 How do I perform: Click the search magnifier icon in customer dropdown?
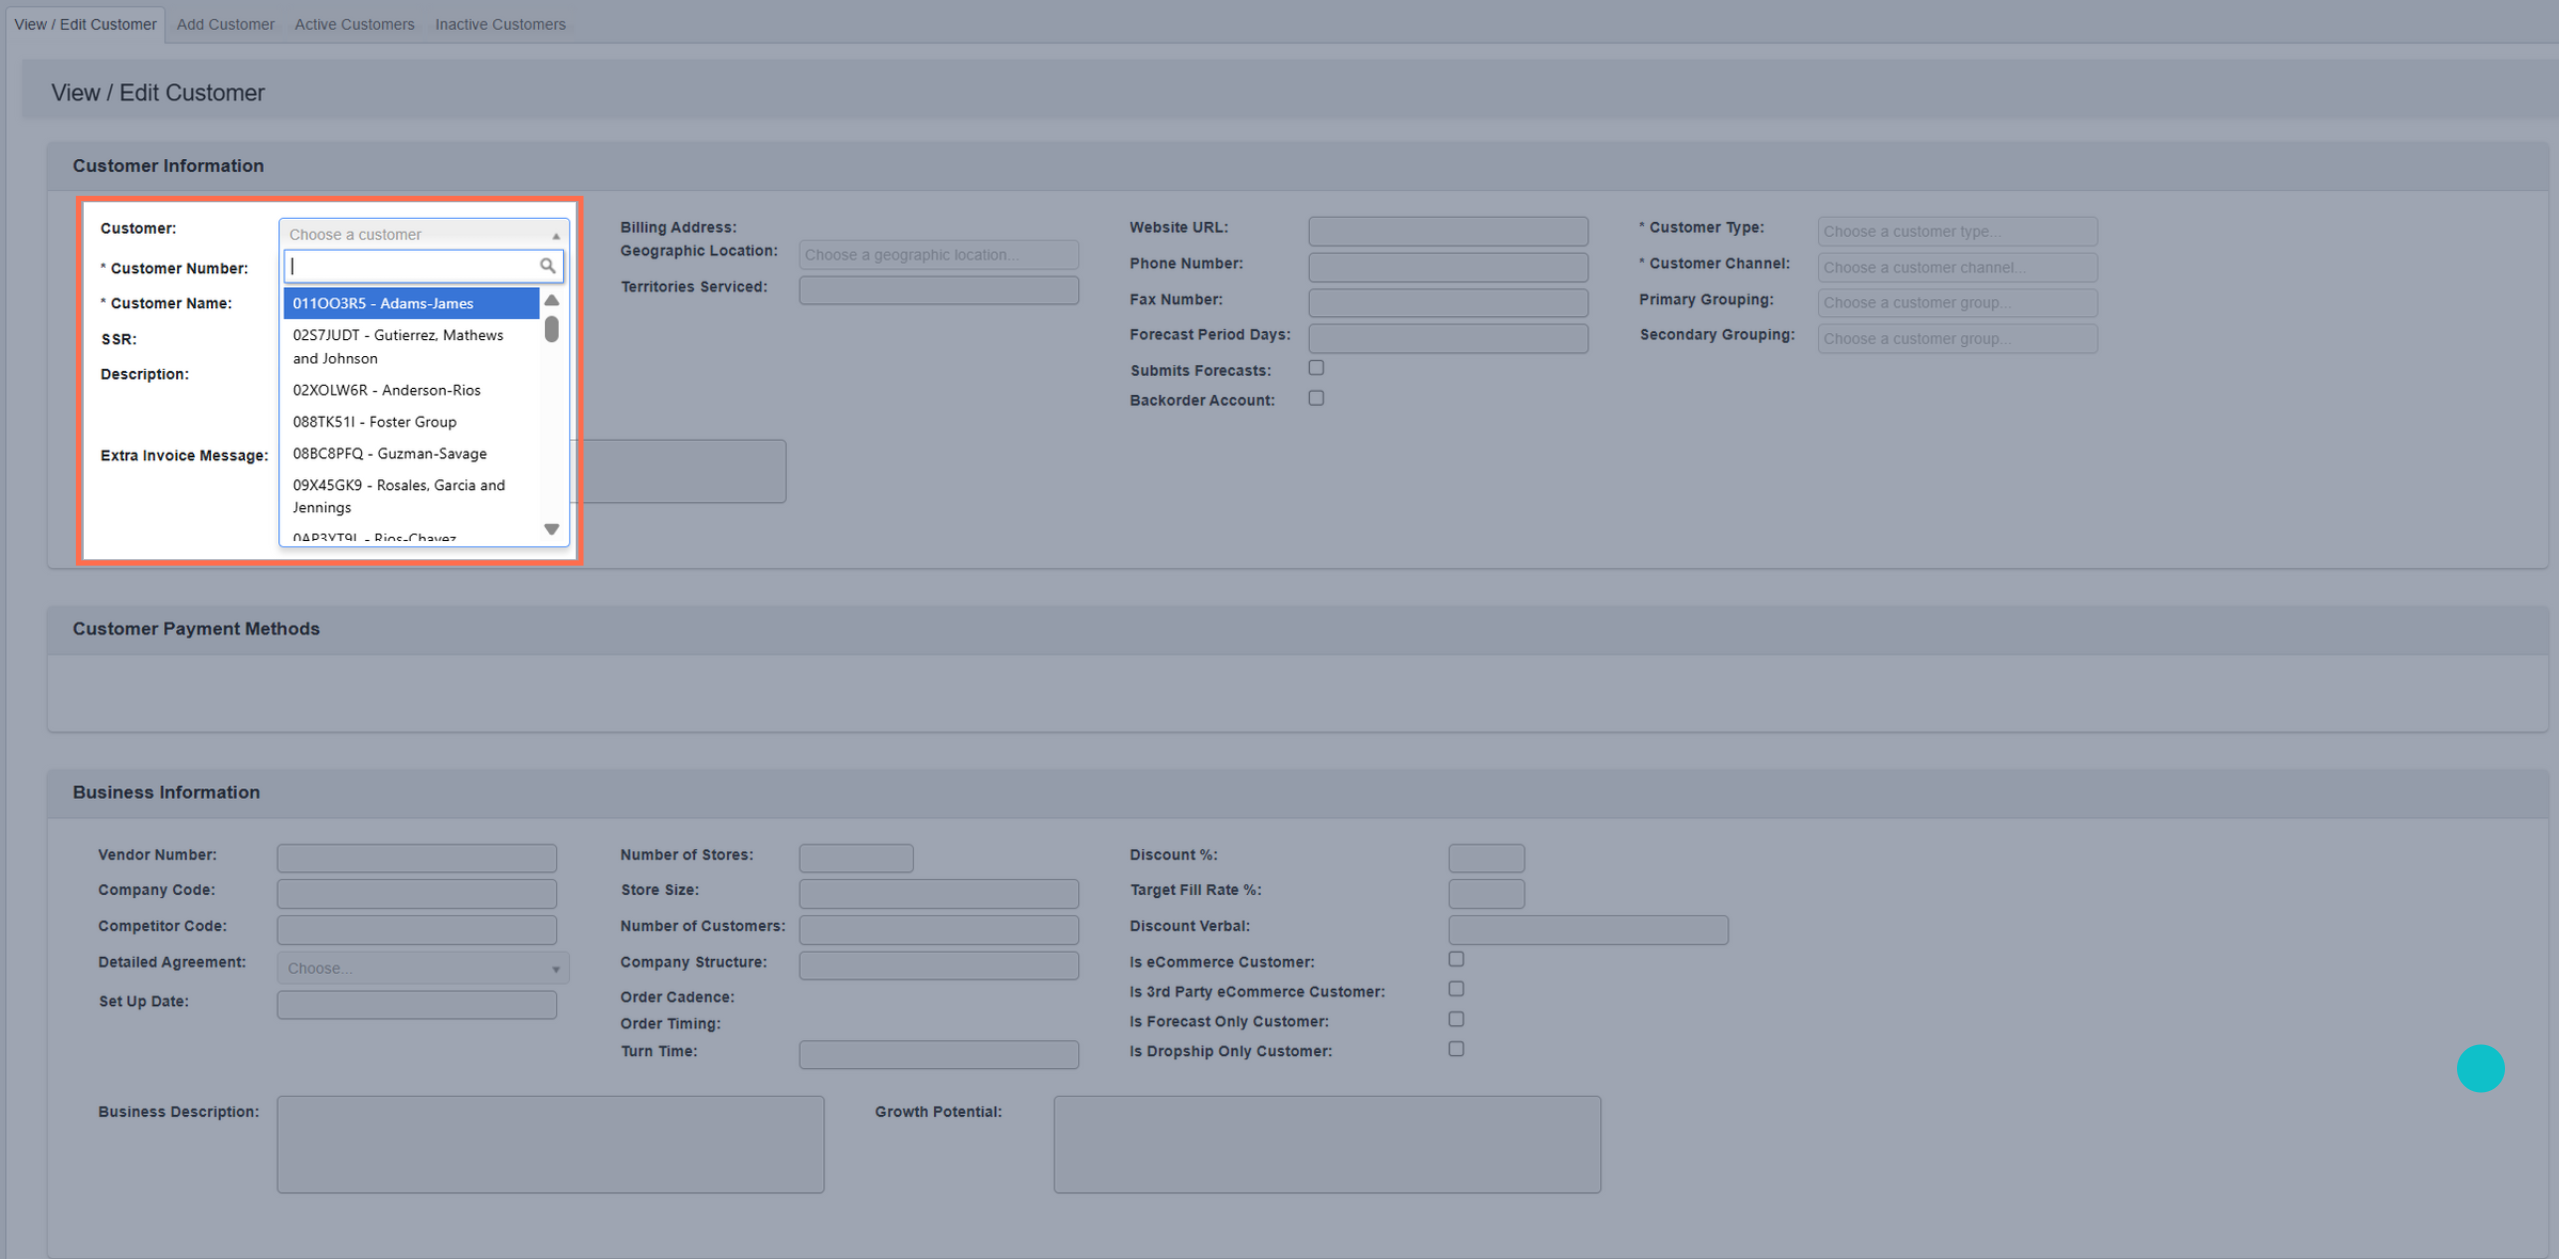pos(547,266)
